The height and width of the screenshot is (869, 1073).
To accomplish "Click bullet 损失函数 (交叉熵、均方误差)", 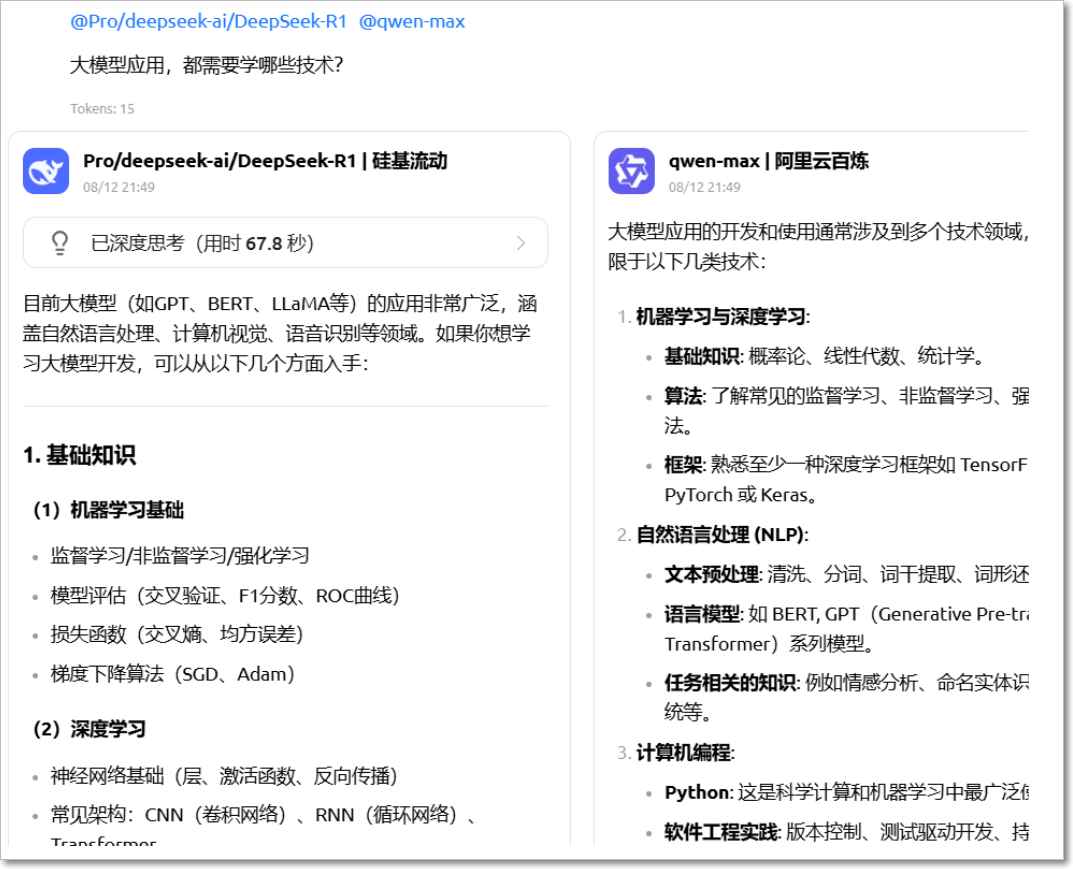I will pos(177,634).
